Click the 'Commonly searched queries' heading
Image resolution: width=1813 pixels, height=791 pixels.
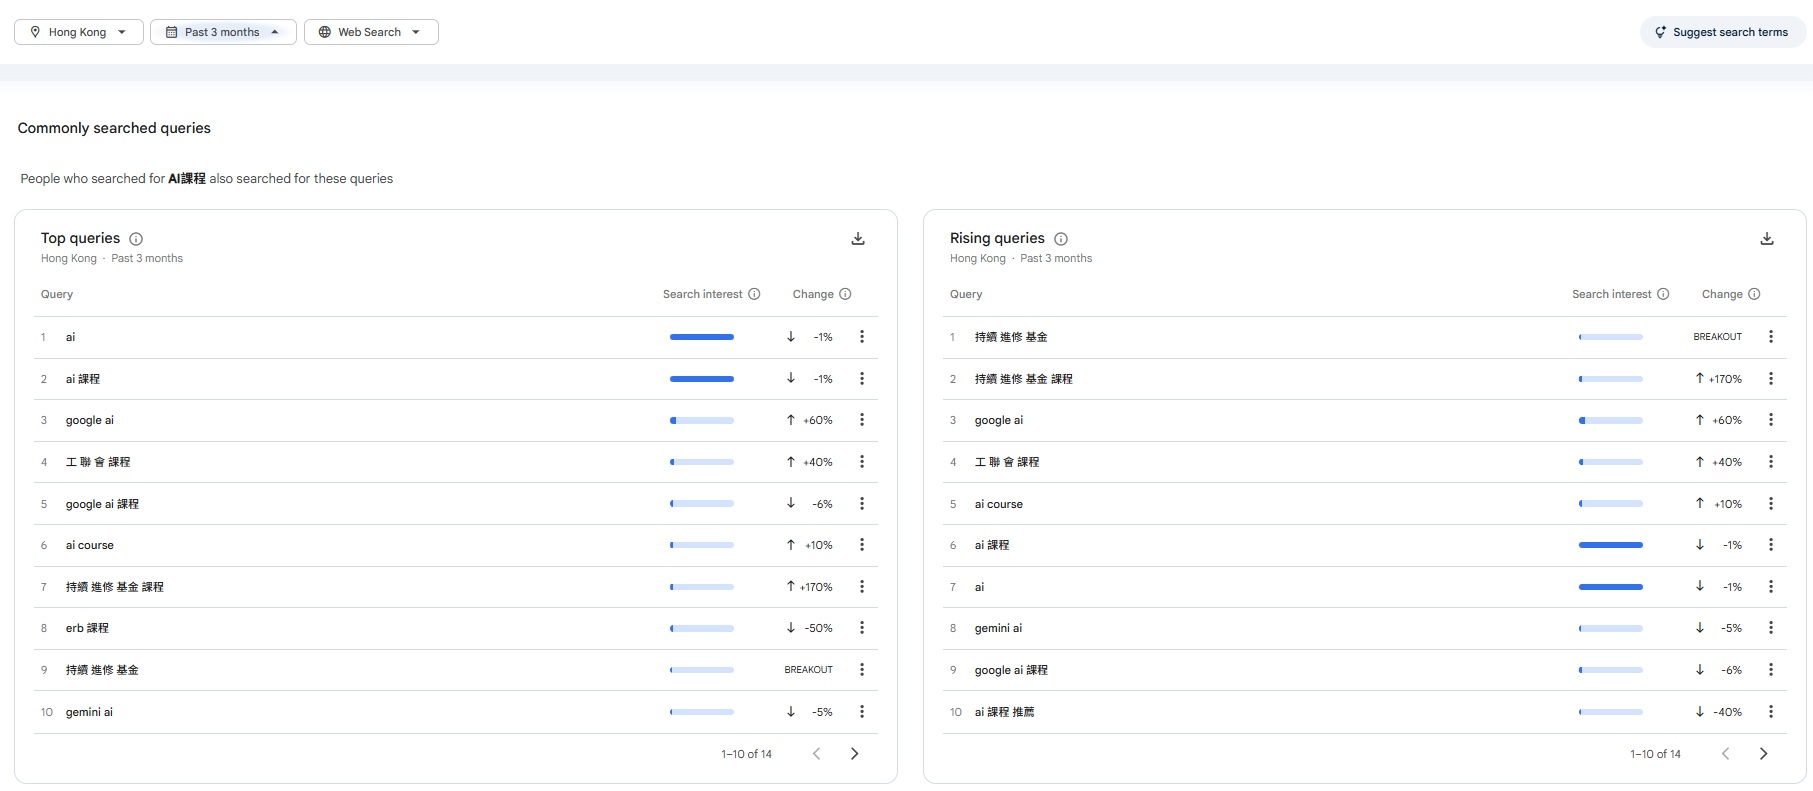pyautogui.click(x=114, y=128)
